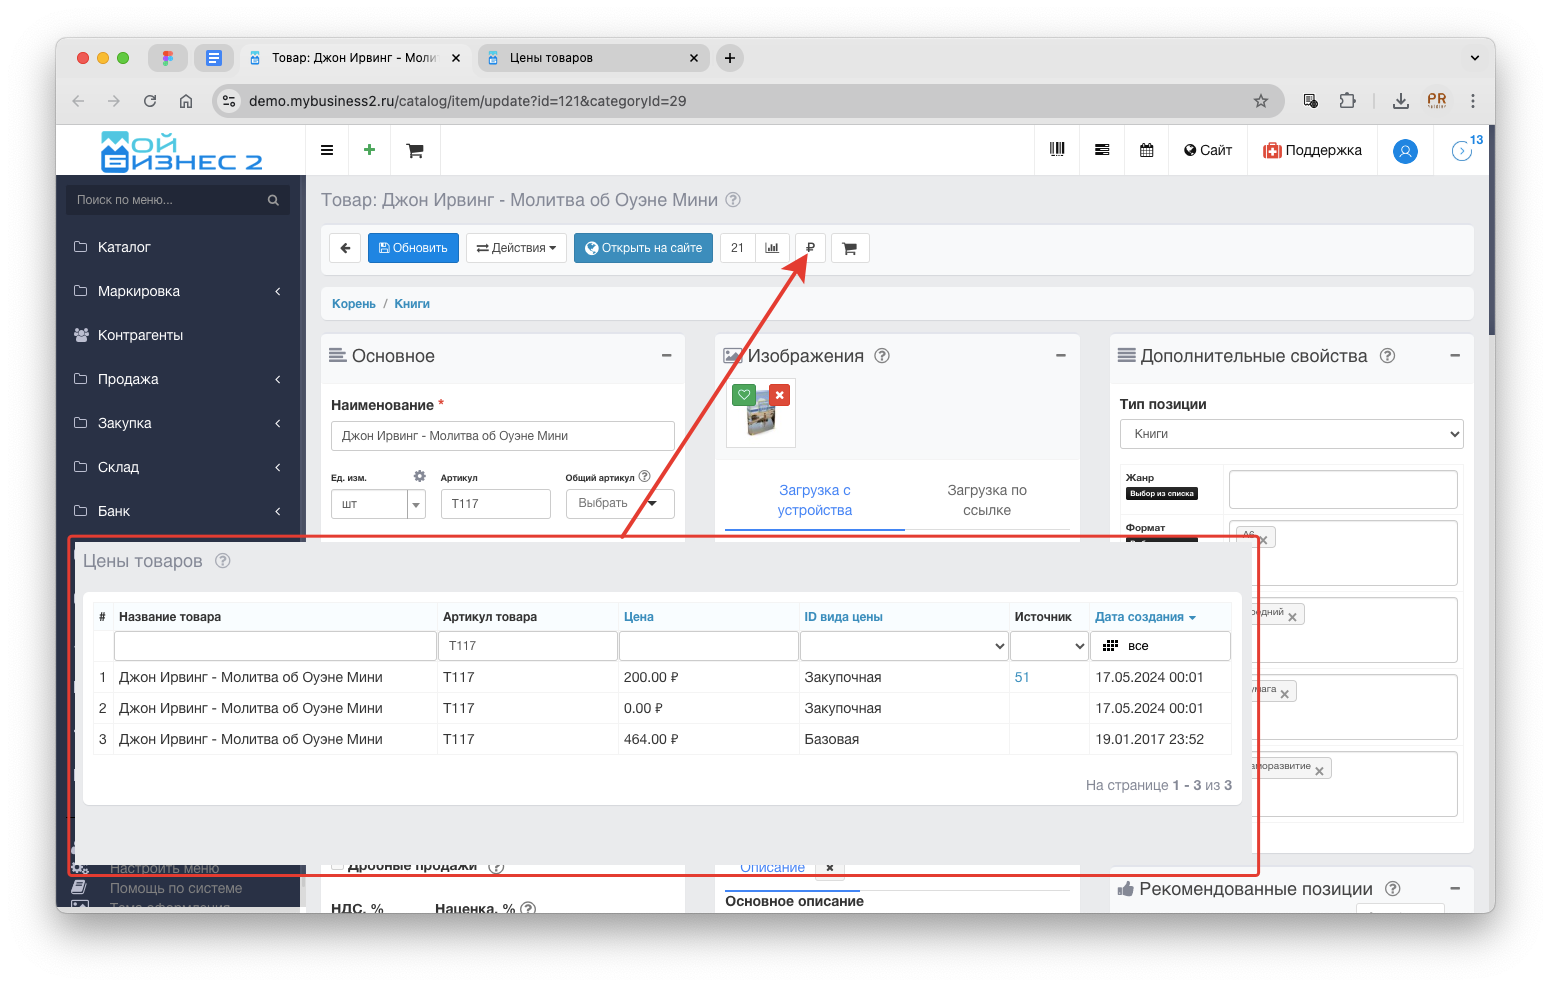Open Каталог in sidebar
Image resolution: width=1551 pixels, height=987 pixels.
tap(124, 247)
